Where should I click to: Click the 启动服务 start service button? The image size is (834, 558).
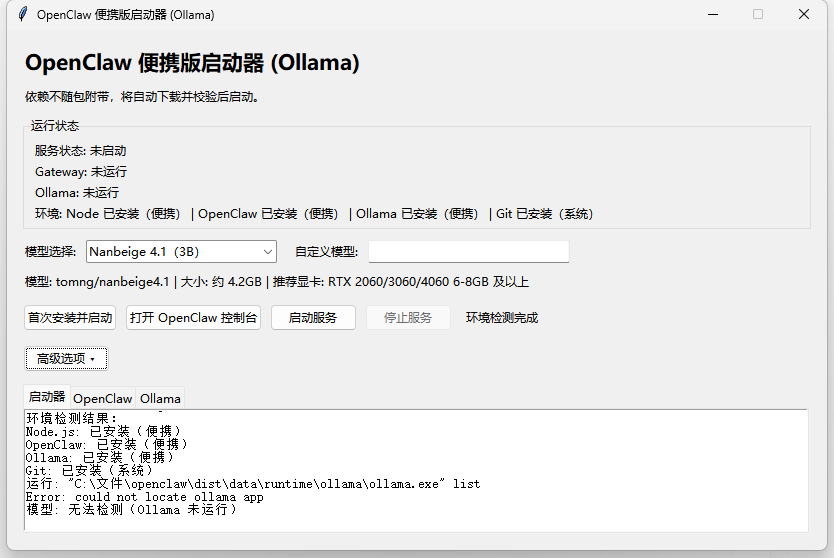coord(313,318)
